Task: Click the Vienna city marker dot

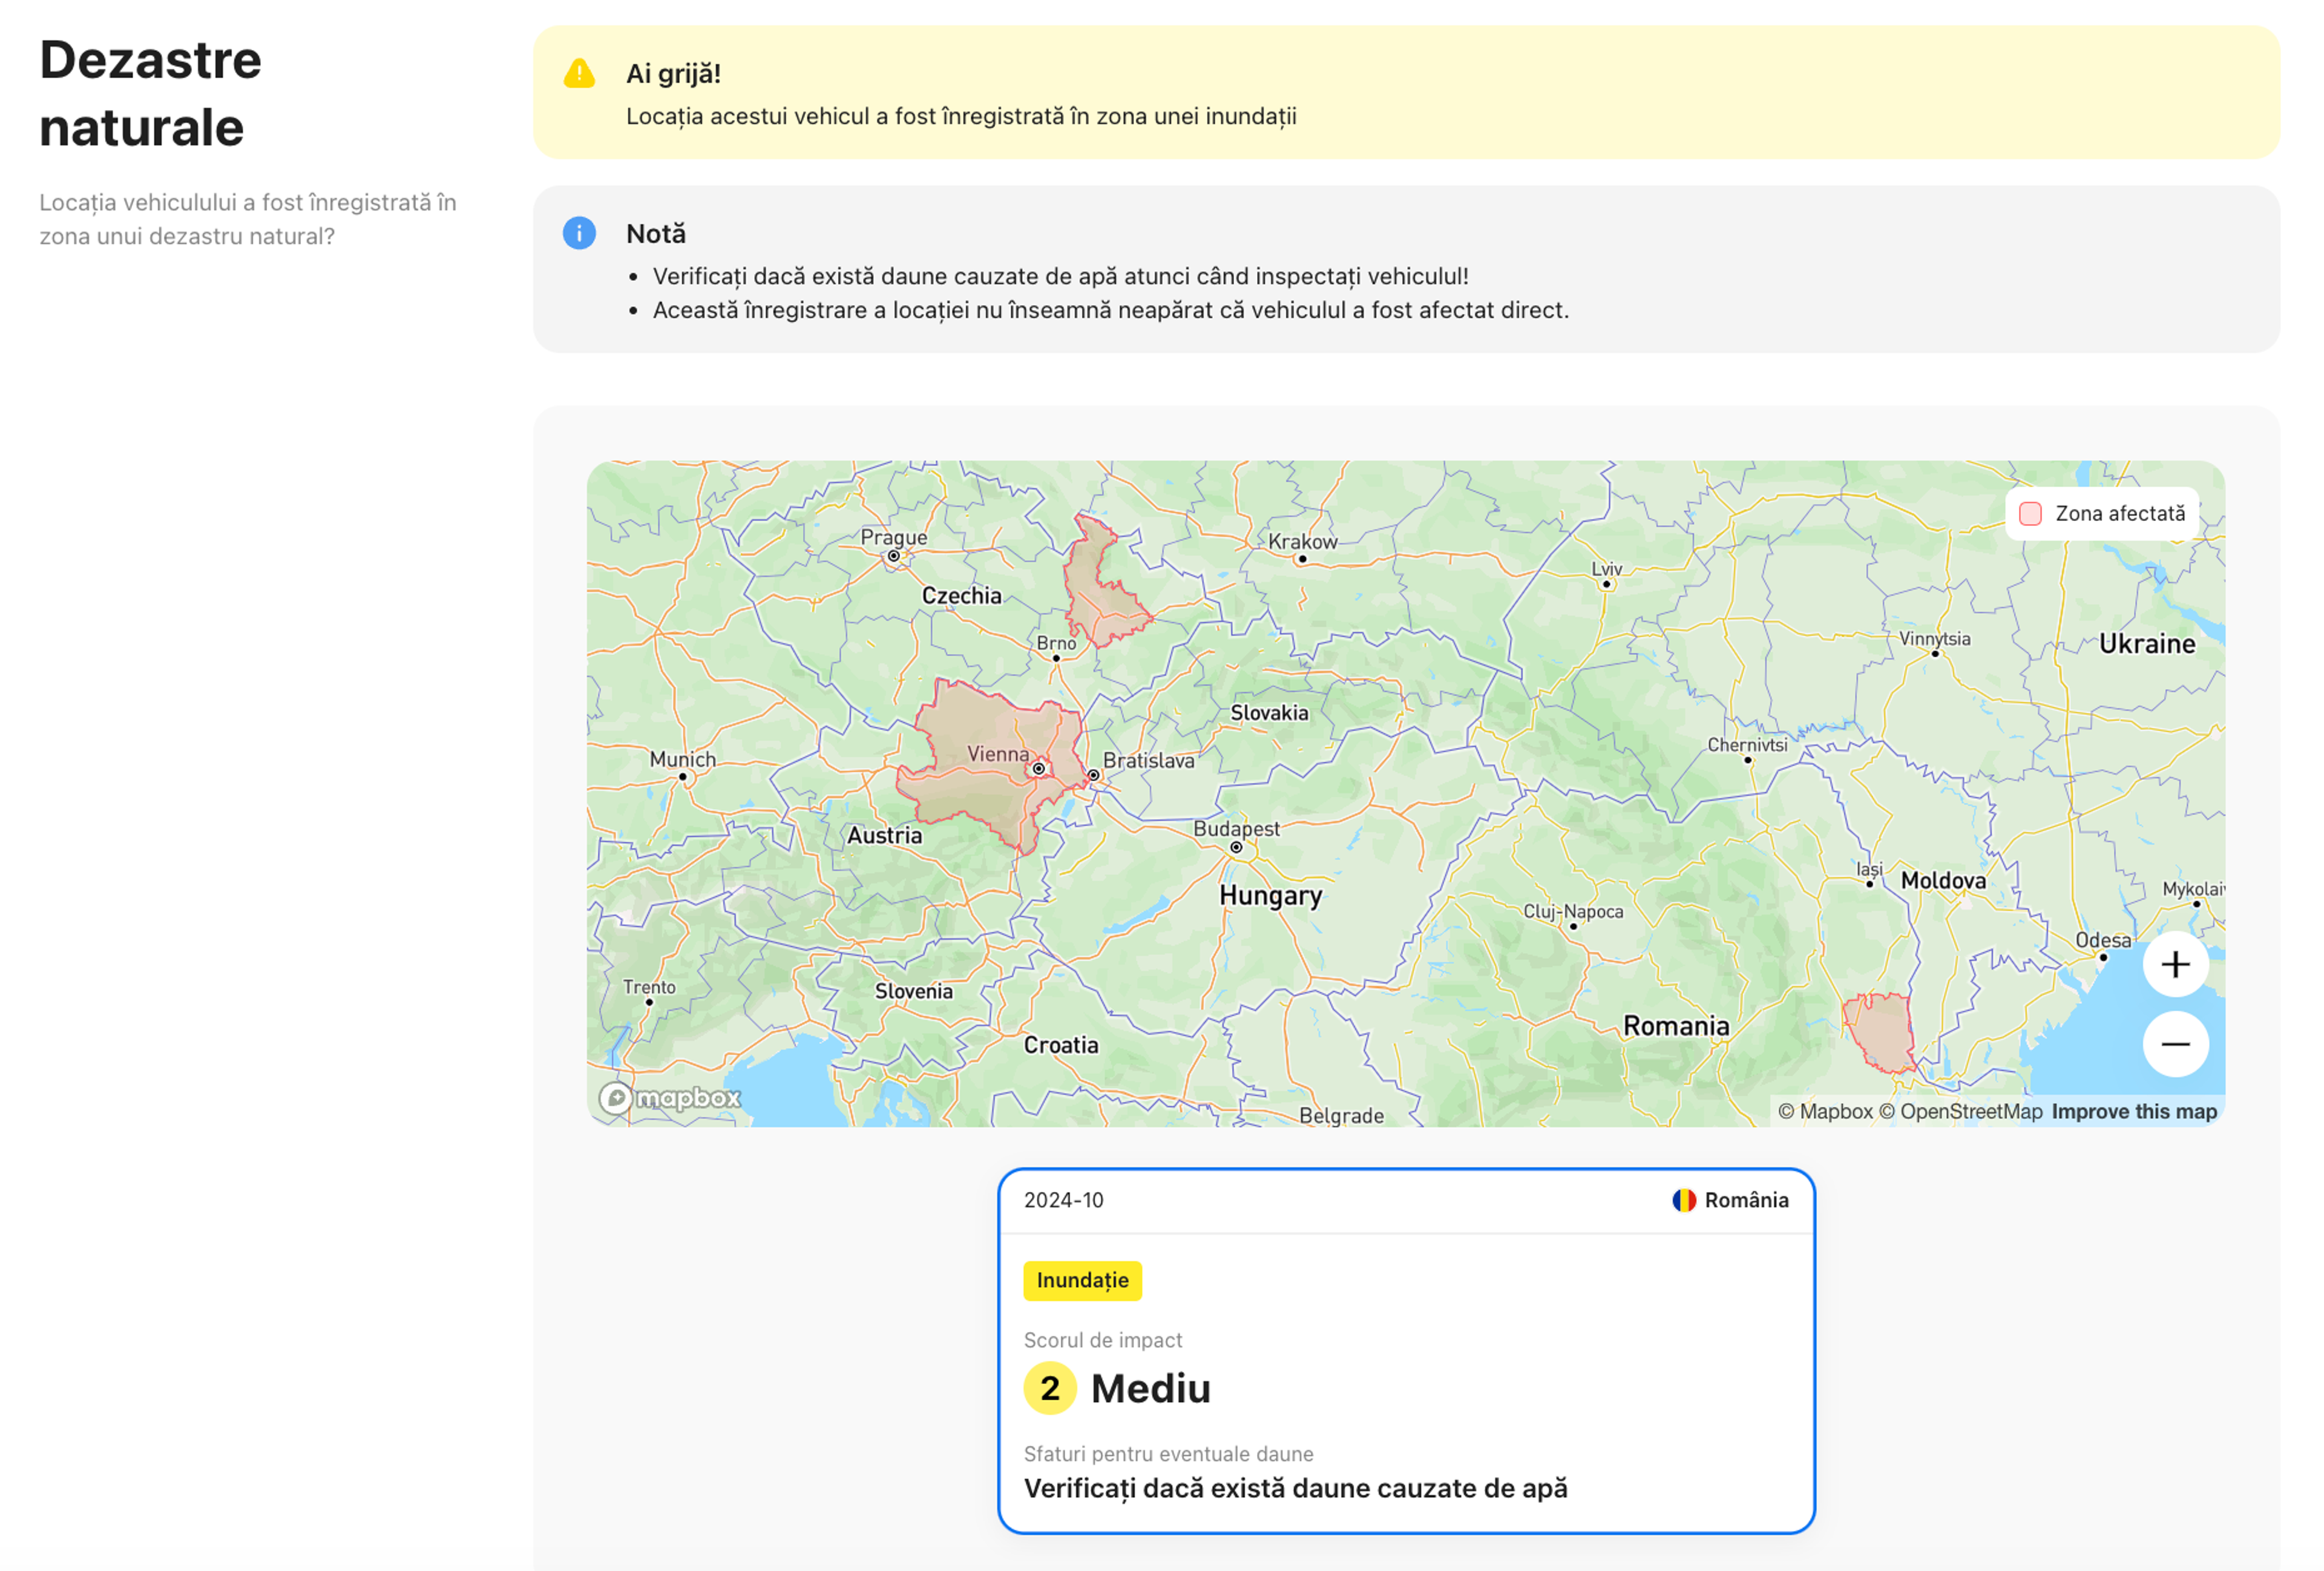Action: coord(1039,769)
